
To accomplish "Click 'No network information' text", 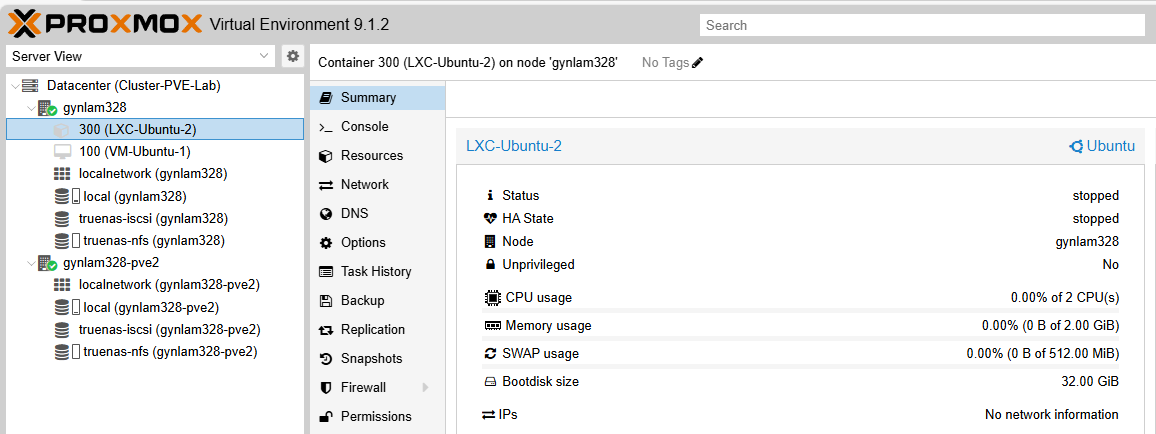I will pos(1052,415).
